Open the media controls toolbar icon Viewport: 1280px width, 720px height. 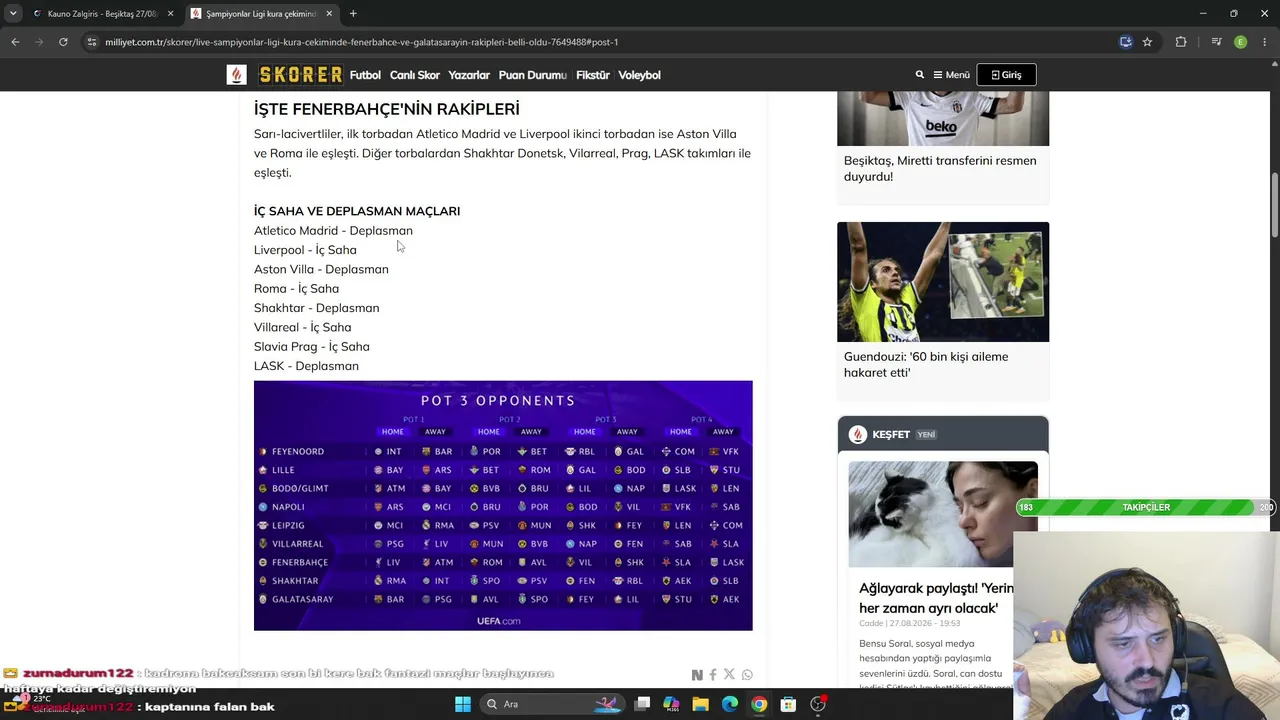1216,42
